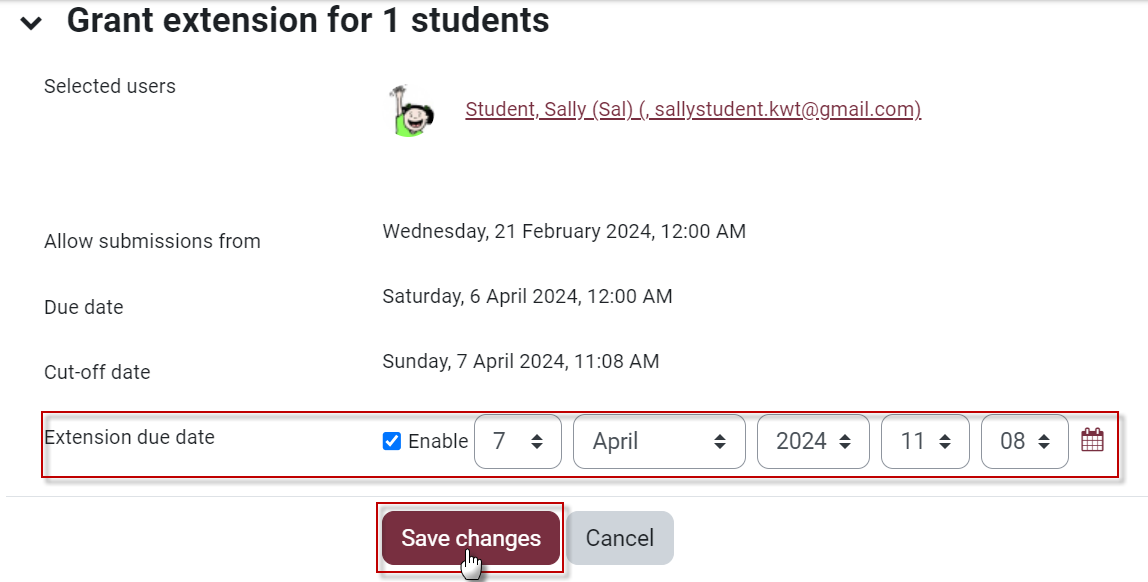Open the date picker calendar icon
This screenshot has width=1148, height=582.
[1092, 440]
